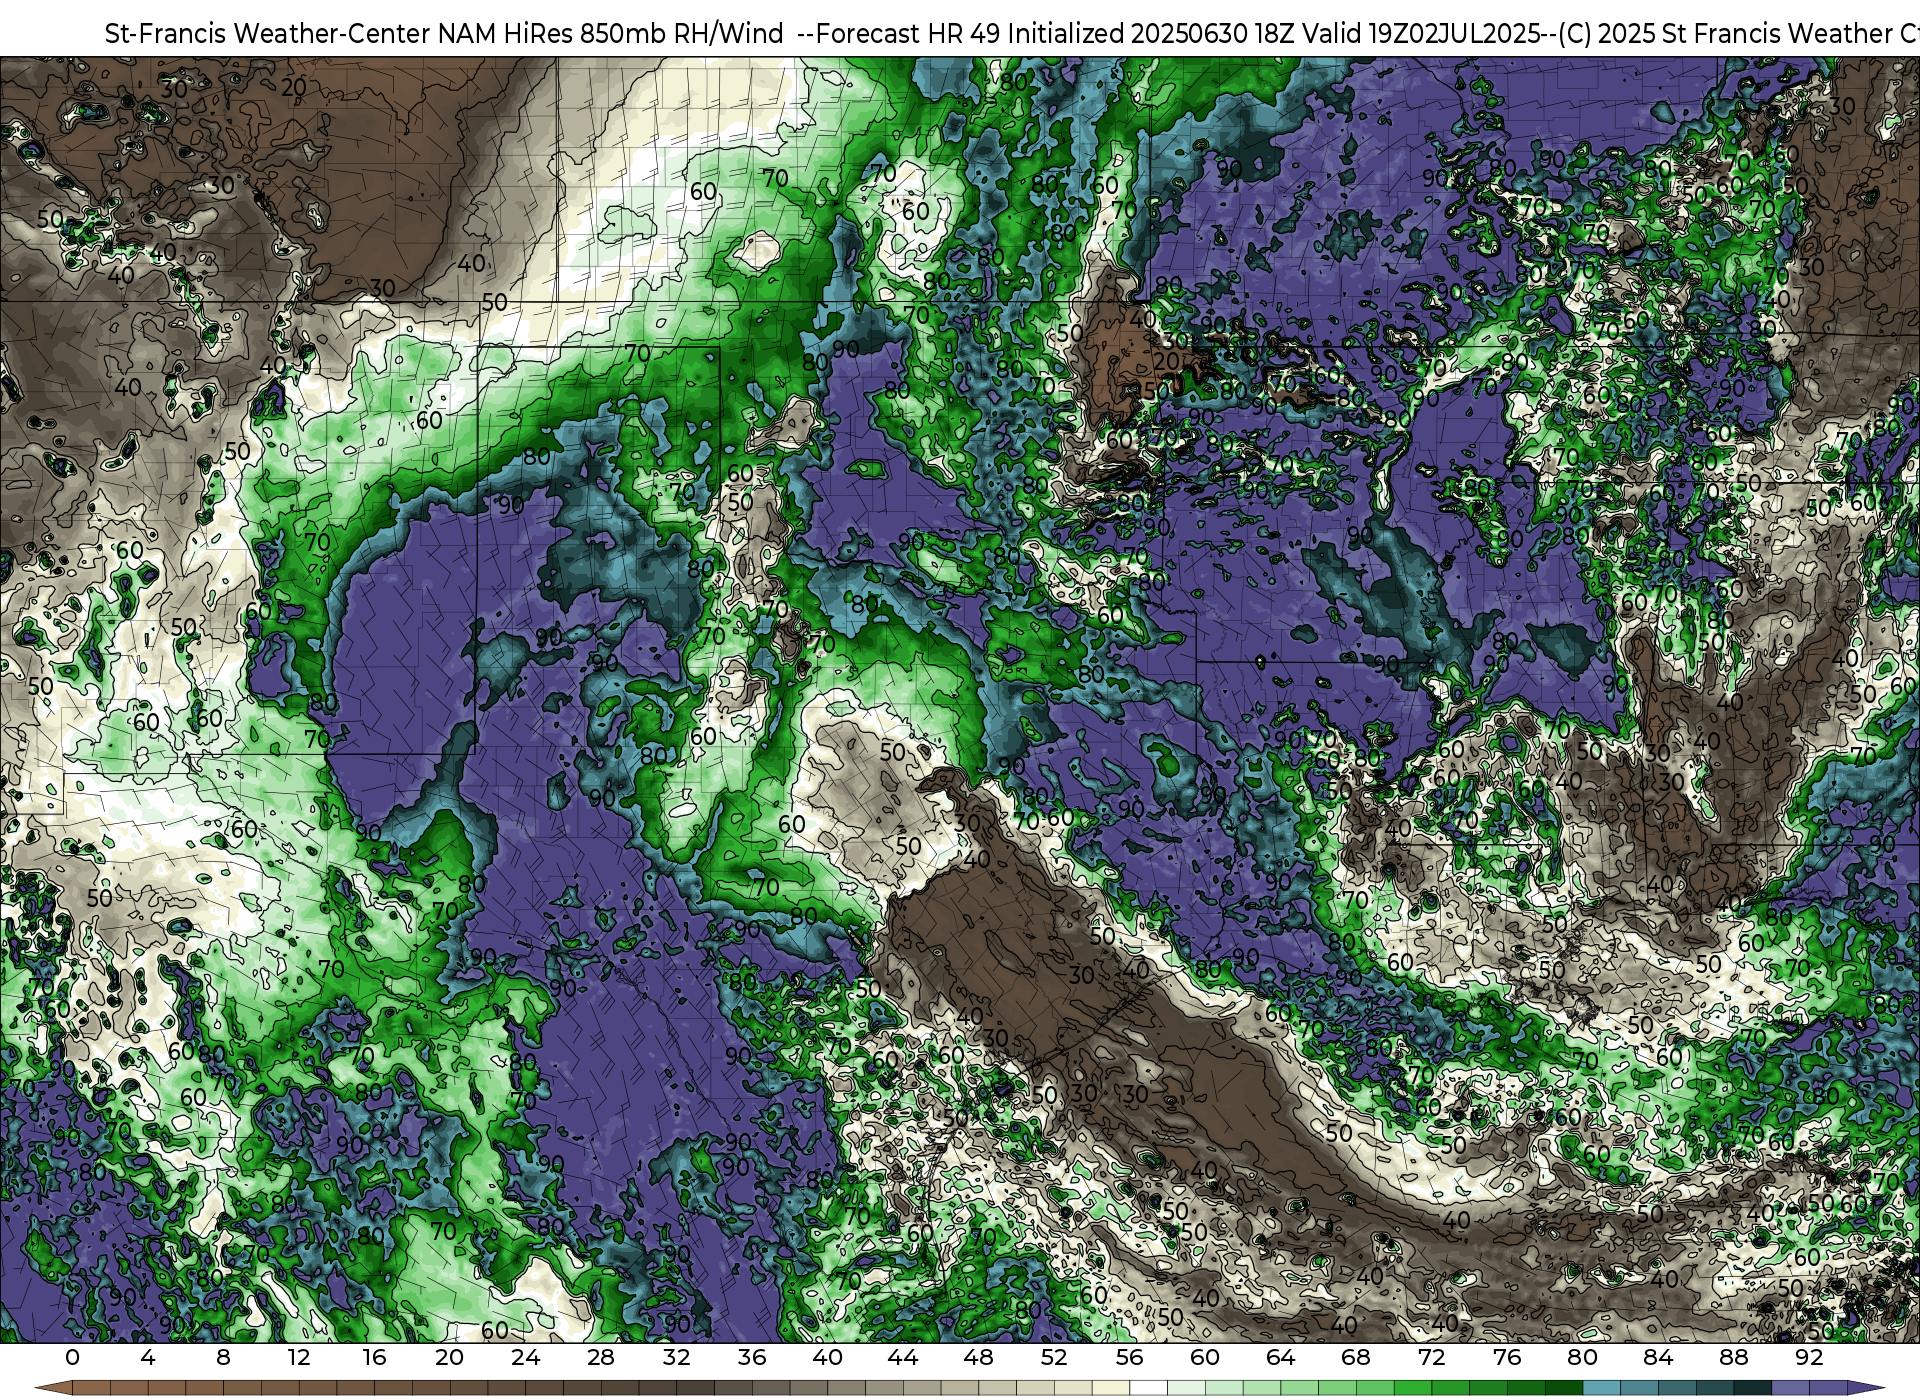Click the colorbar scale label "88"
The image size is (1920, 1400).
[x=1733, y=1357]
